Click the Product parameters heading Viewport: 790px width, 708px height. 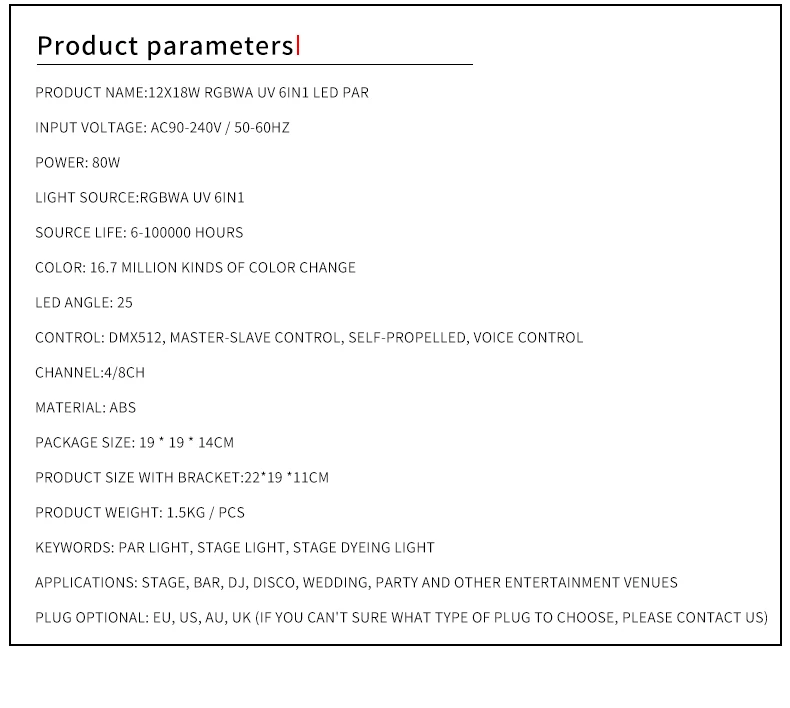(x=165, y=46)
